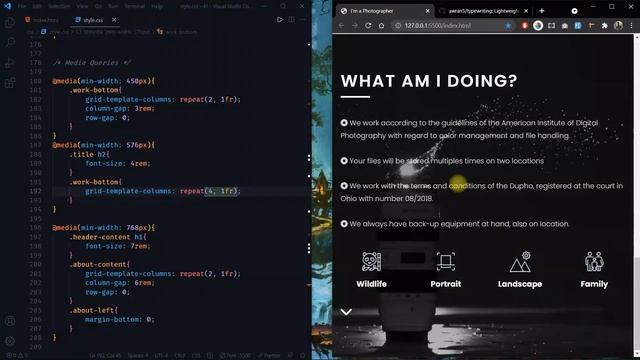Click the VS Code logo icon
Image resolution: width=640 pixels, height=360 pixels.
pyautogui.click(x=7, y=6)
